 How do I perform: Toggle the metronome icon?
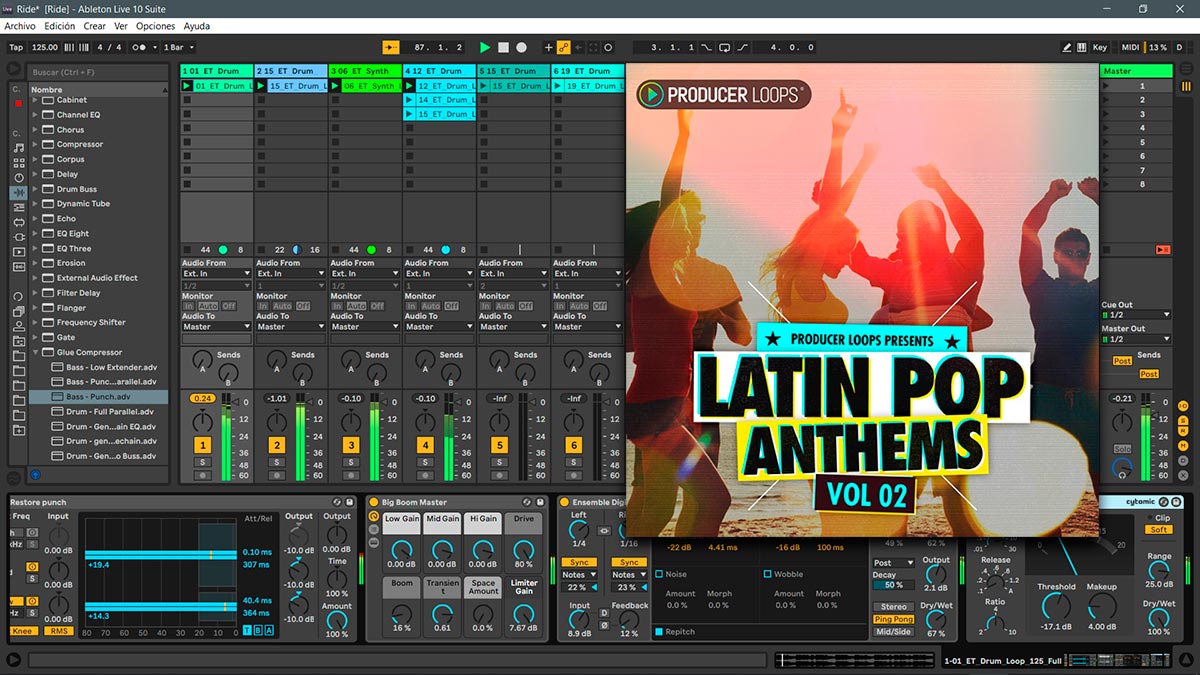point(143,47)
